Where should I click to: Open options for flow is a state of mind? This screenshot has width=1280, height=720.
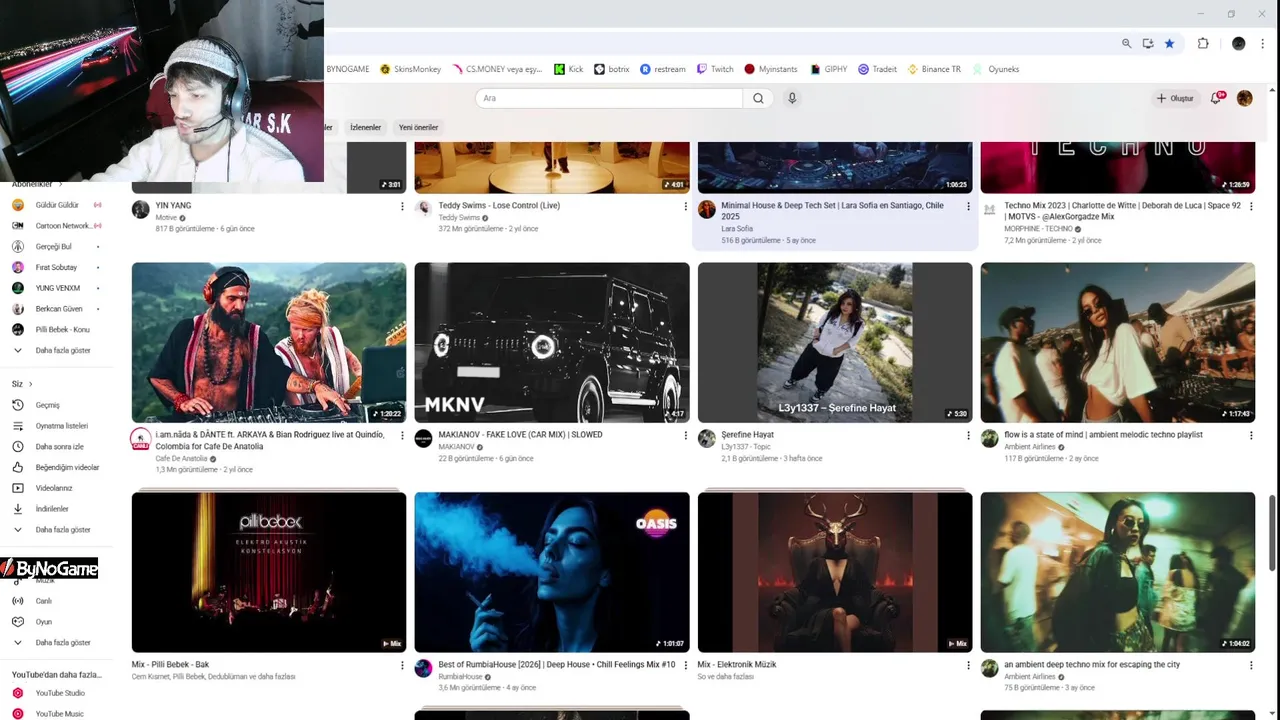[x=1251, y=435]
